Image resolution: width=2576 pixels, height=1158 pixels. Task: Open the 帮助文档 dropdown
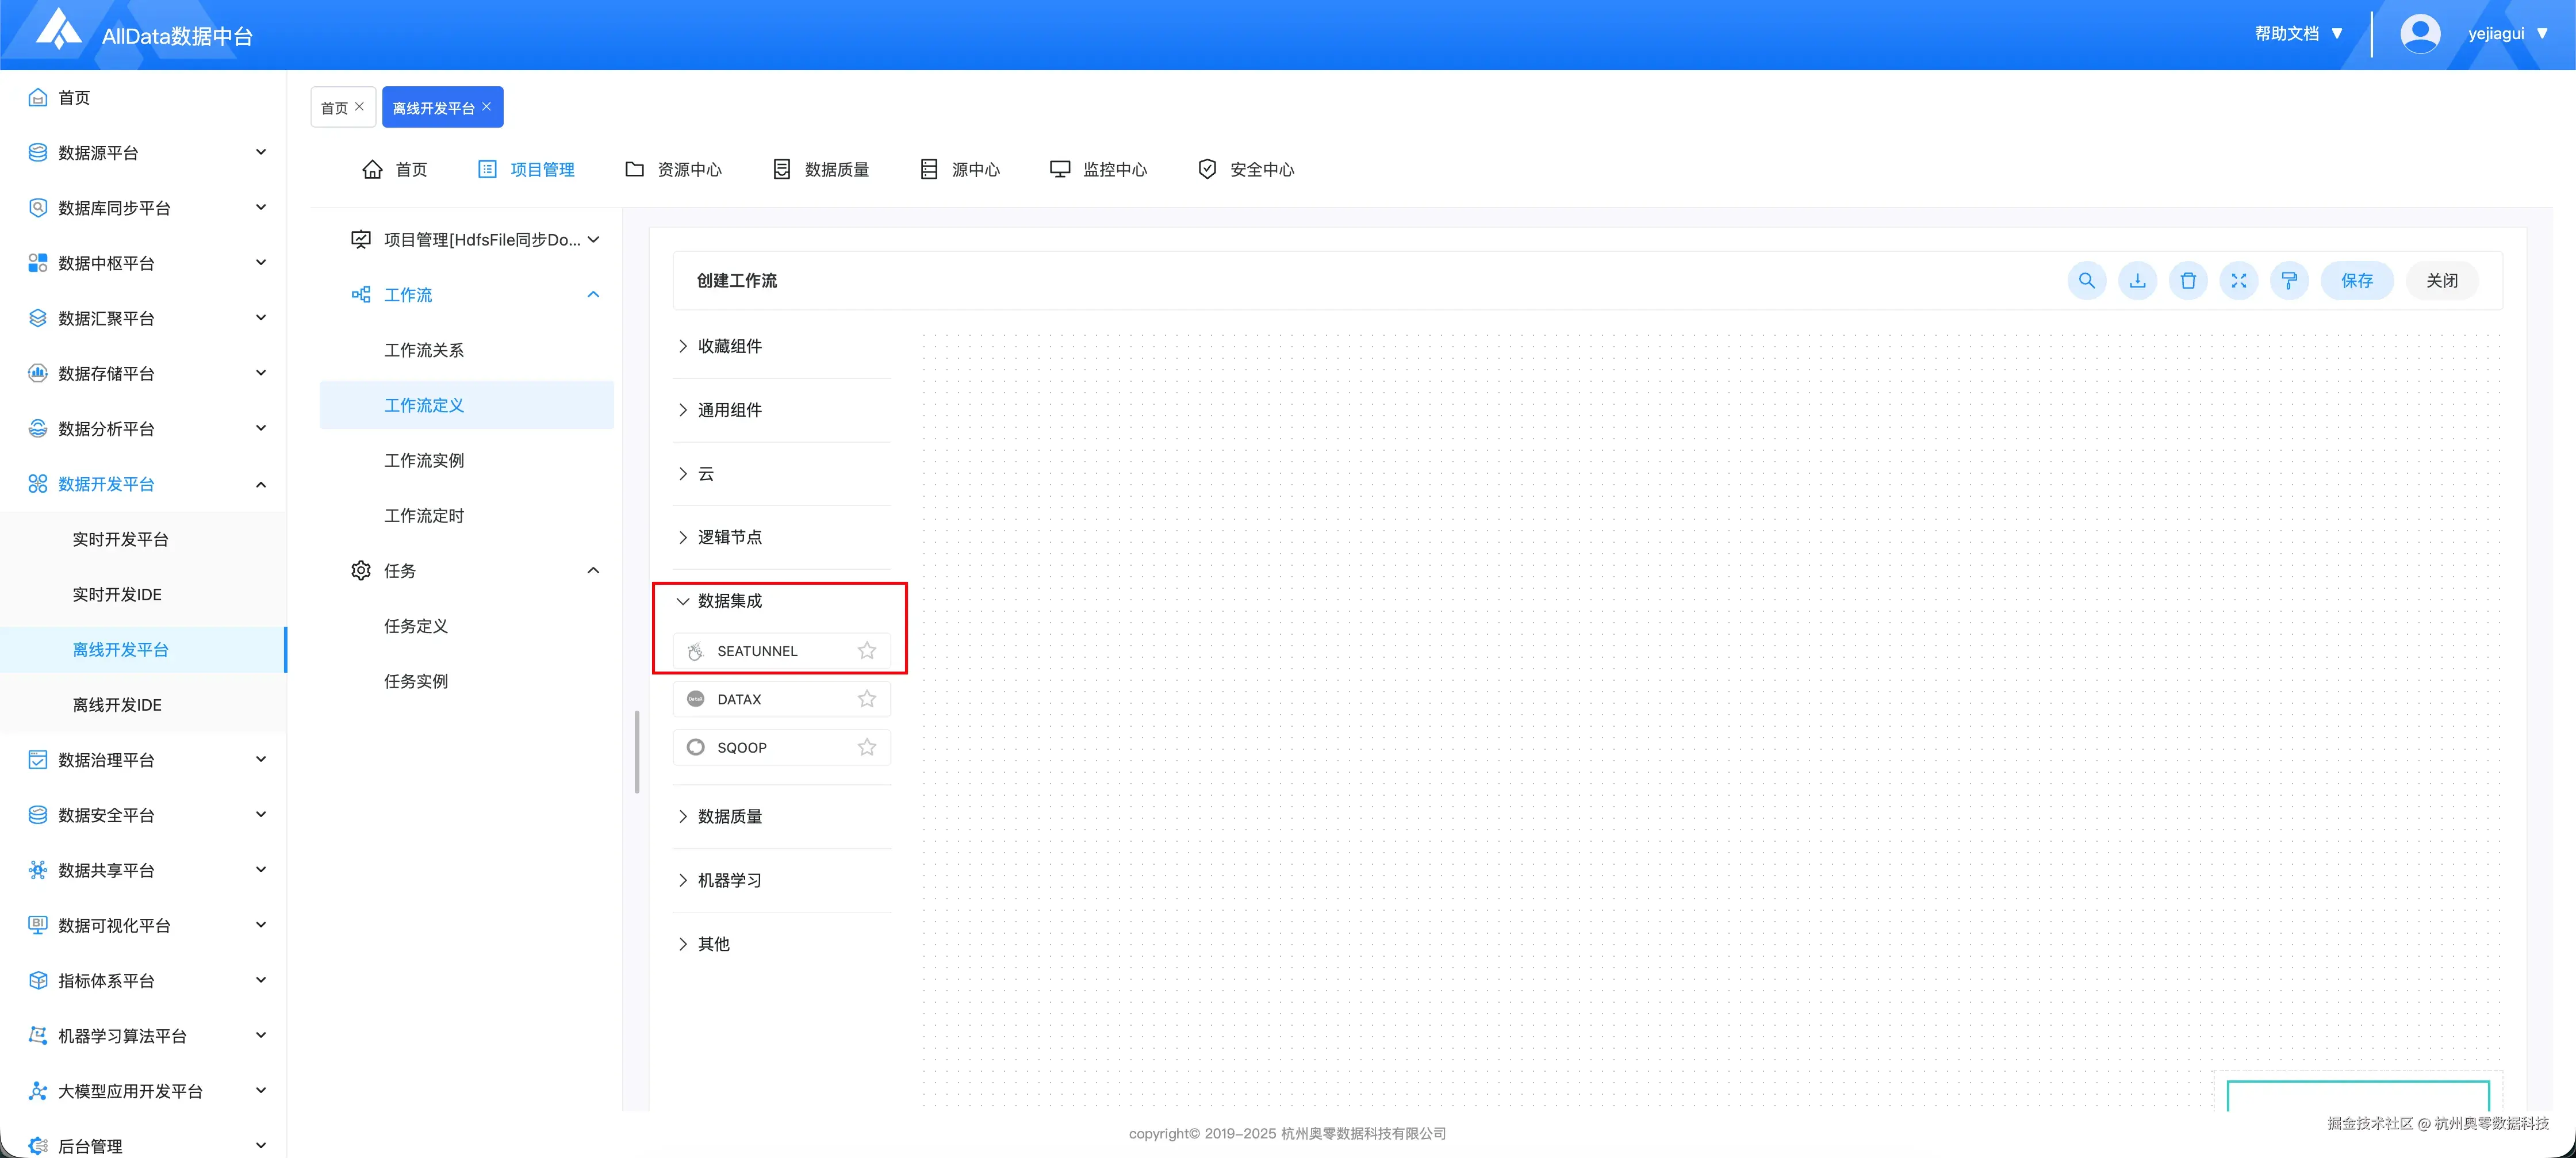2298,34
